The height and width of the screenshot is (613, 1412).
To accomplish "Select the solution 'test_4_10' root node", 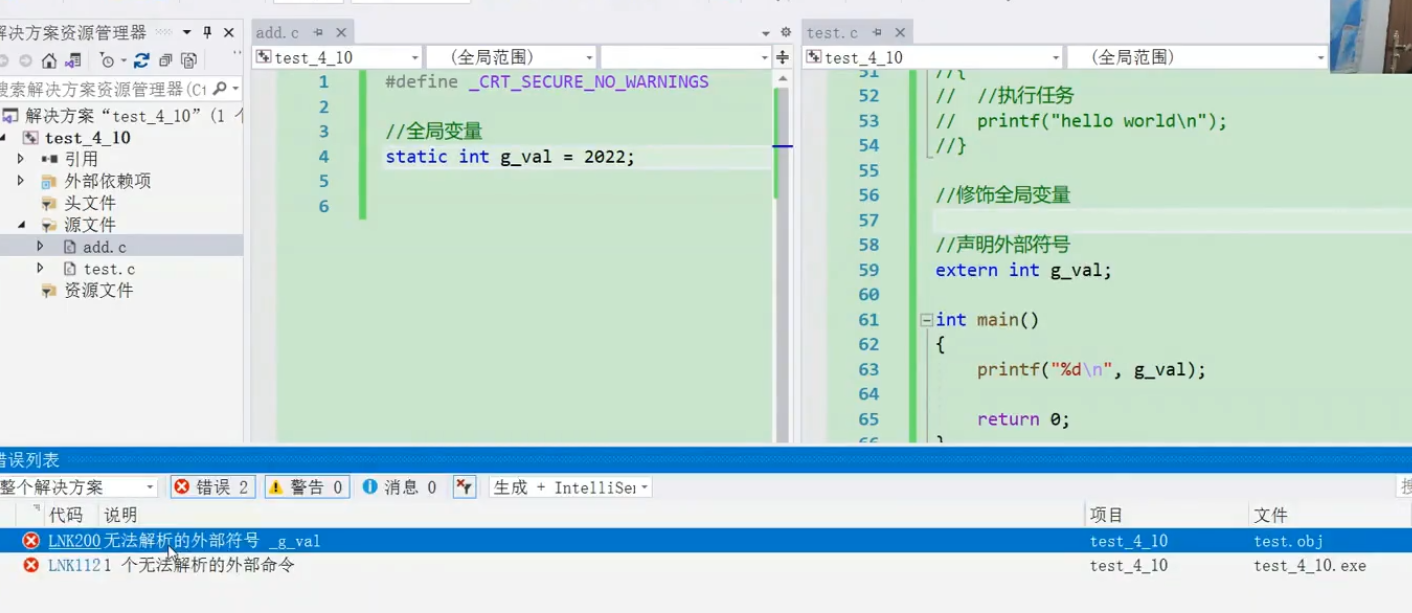I will pos(122,115).
